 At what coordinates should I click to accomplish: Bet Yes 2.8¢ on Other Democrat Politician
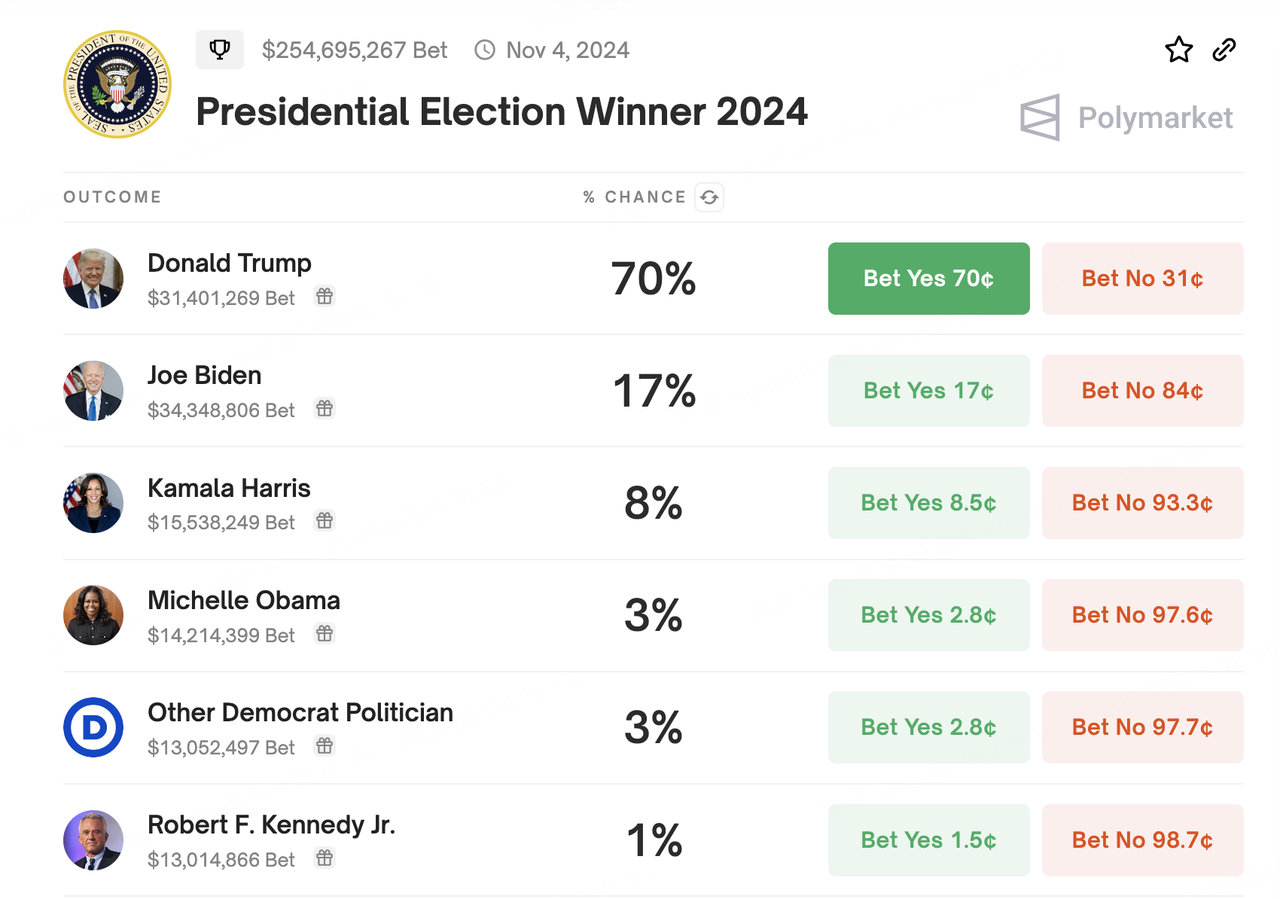(929, 727)
